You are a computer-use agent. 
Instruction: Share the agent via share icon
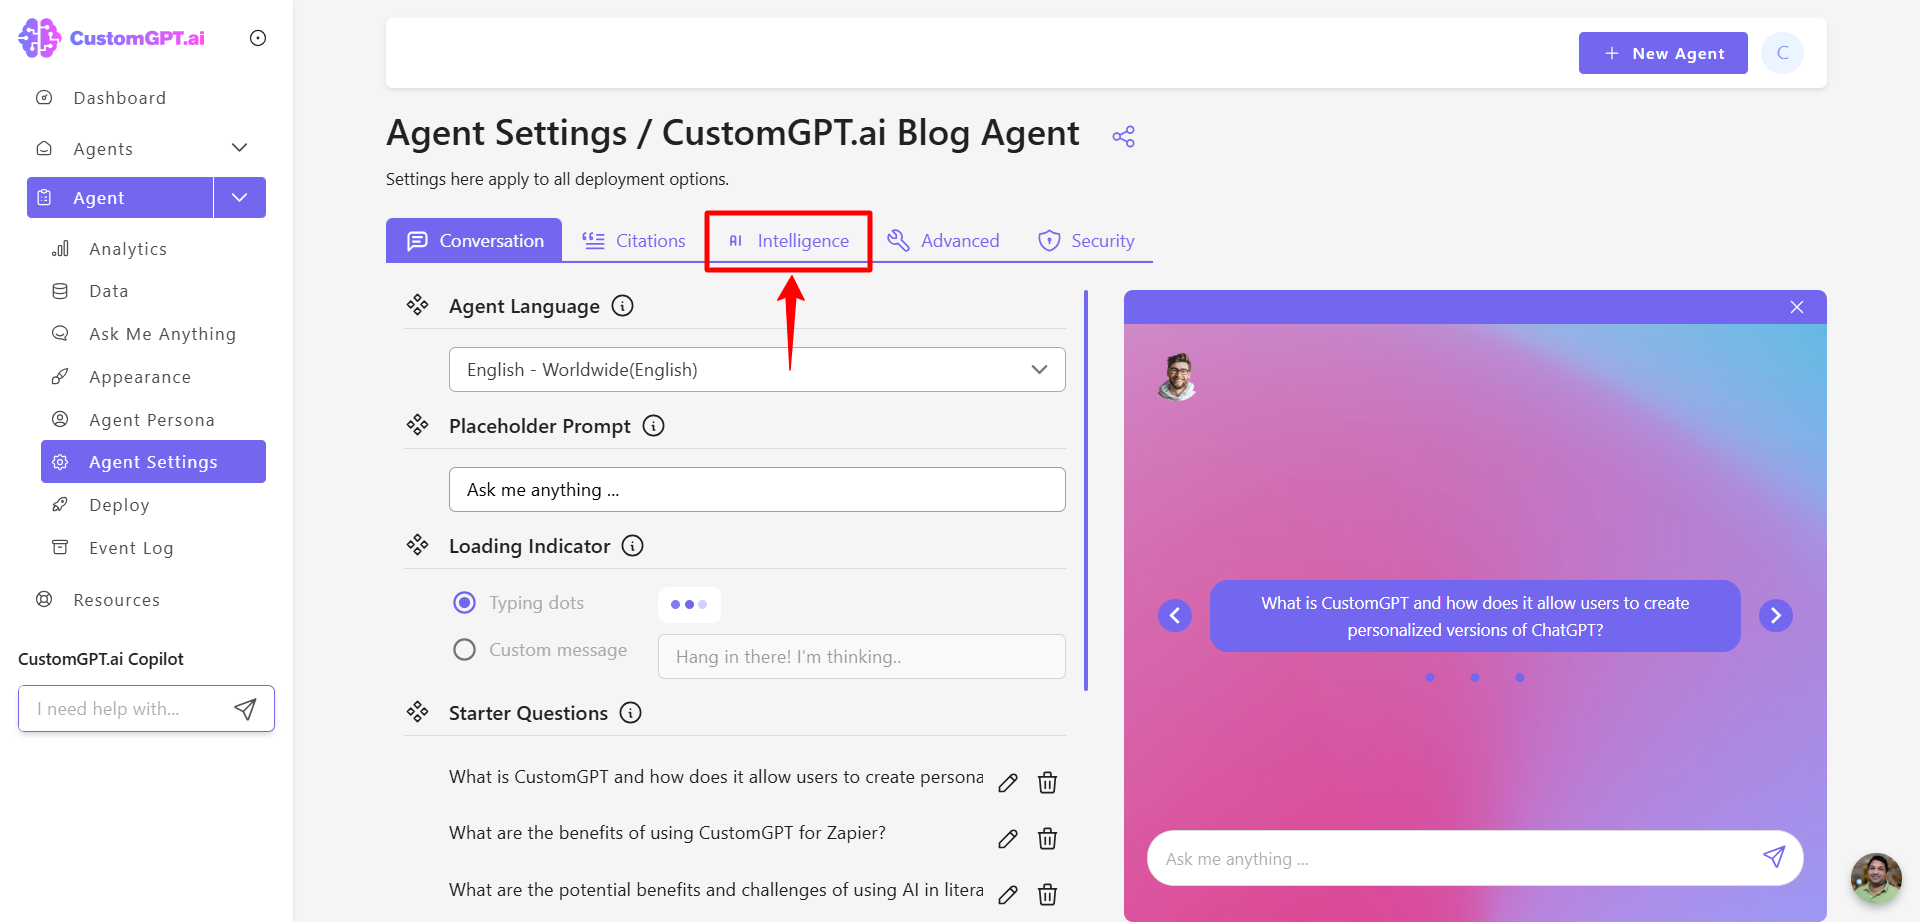(1123, 136)
